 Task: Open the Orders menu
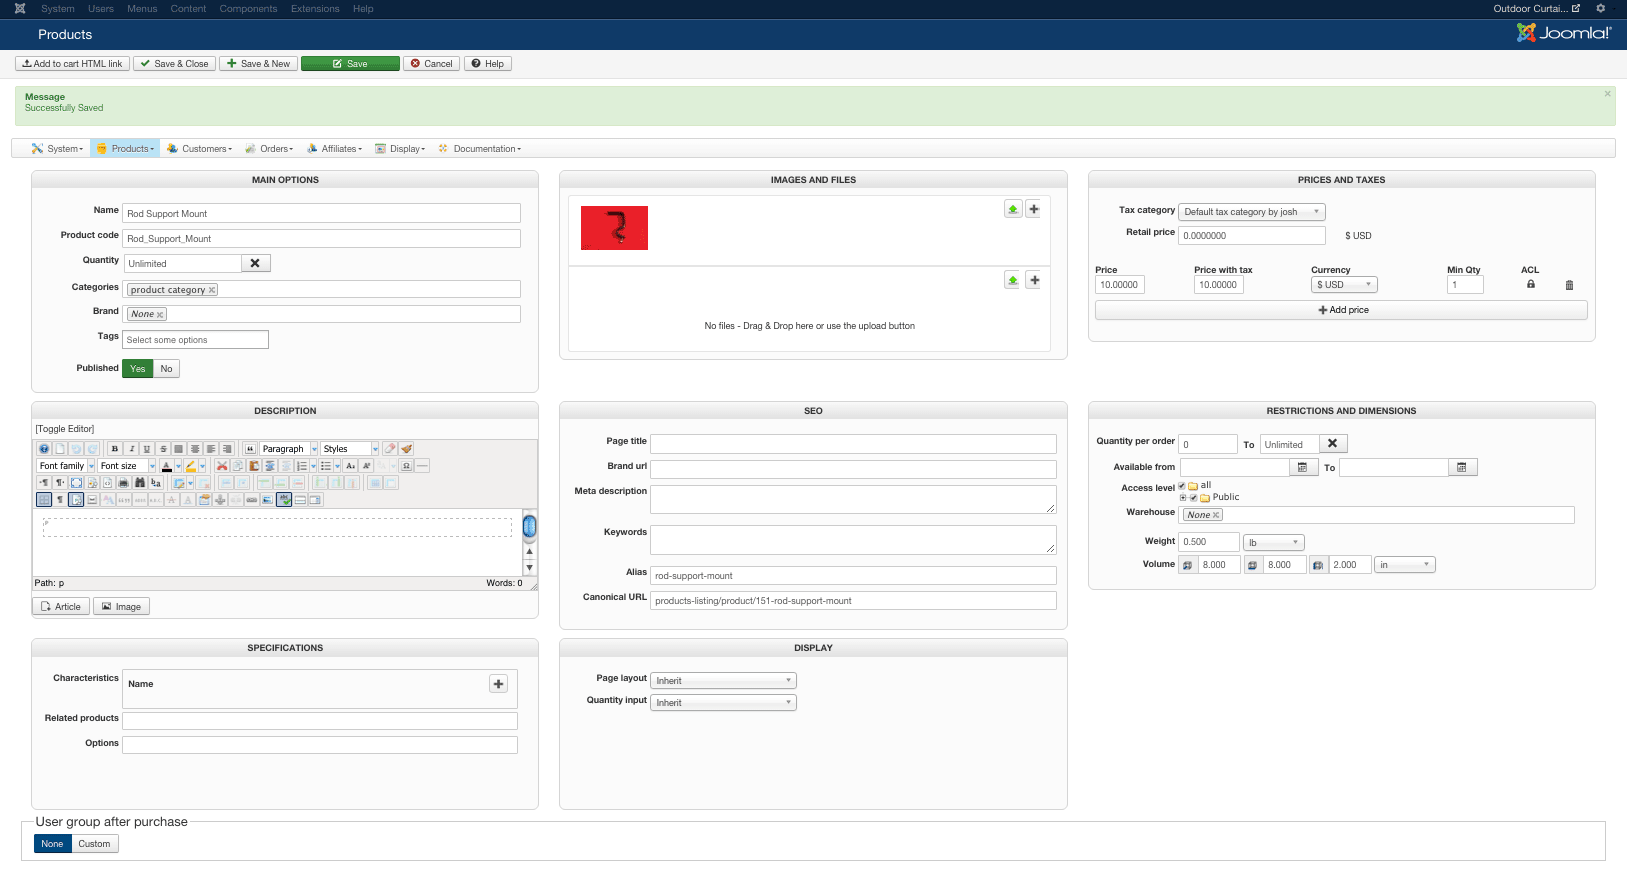point(270,149)
